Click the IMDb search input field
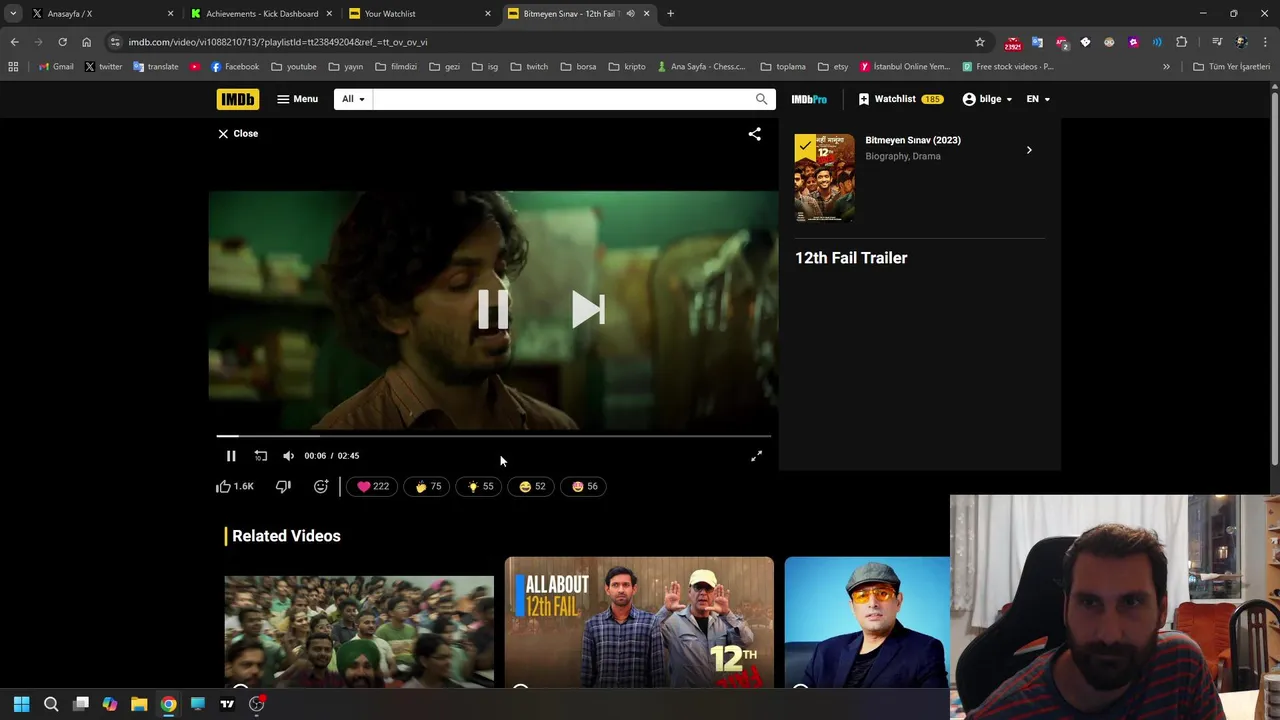The image size is (1280, 720). point(562,99)
